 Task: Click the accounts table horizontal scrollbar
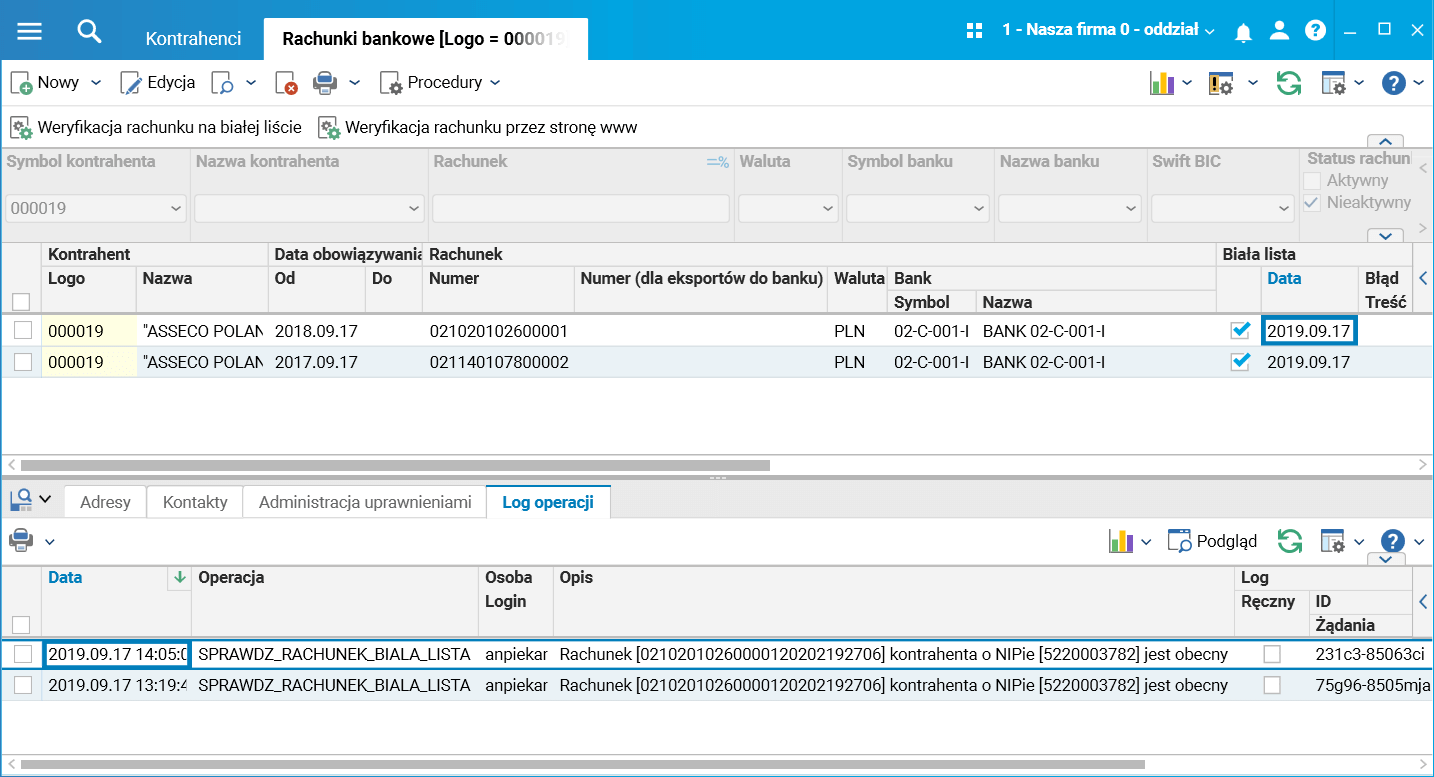(395, 465)
